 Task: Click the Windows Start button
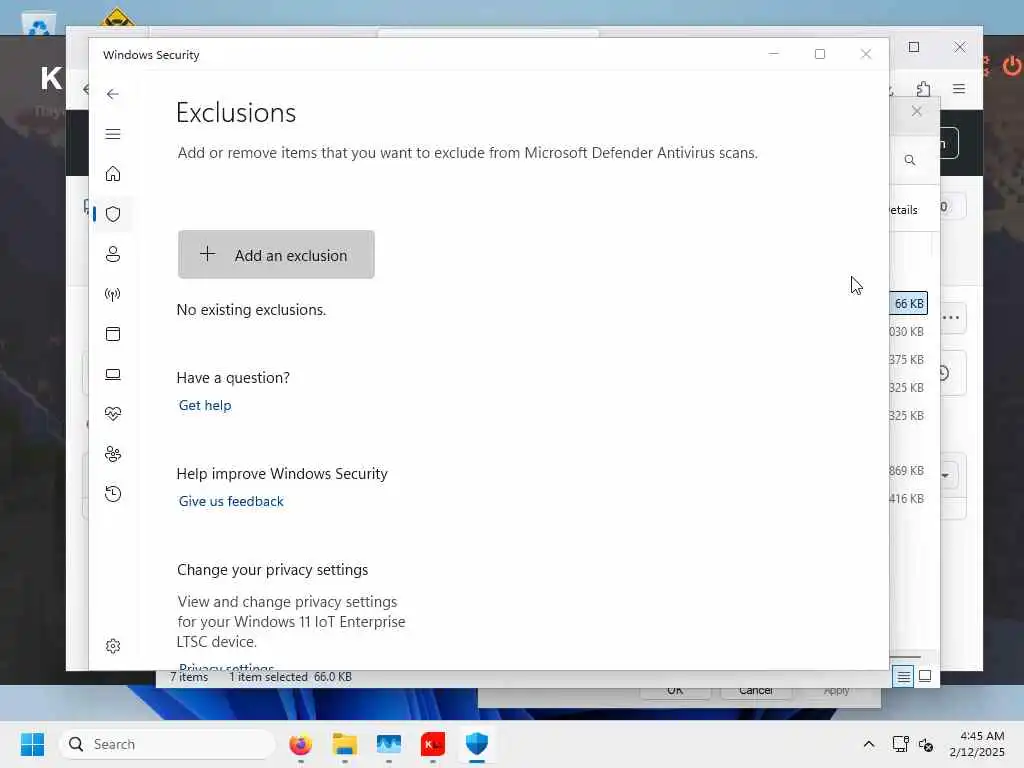(x=32, y=744)
